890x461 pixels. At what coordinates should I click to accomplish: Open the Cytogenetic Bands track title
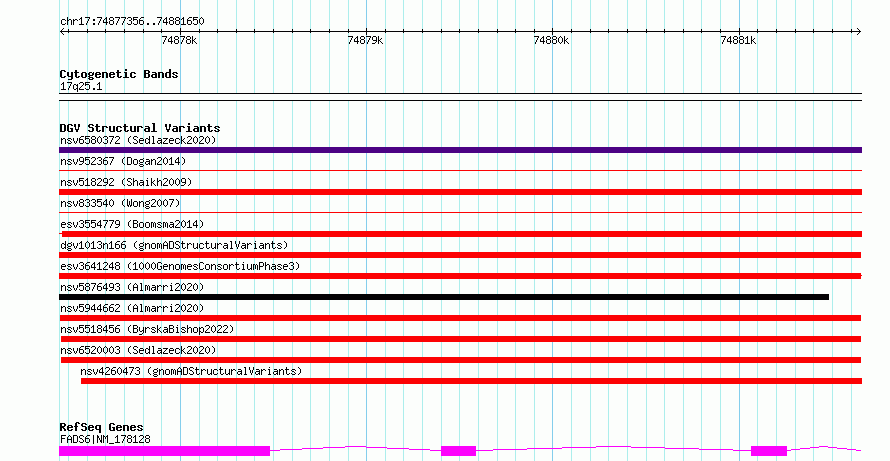pyautogui.click(x=119, y=74)
